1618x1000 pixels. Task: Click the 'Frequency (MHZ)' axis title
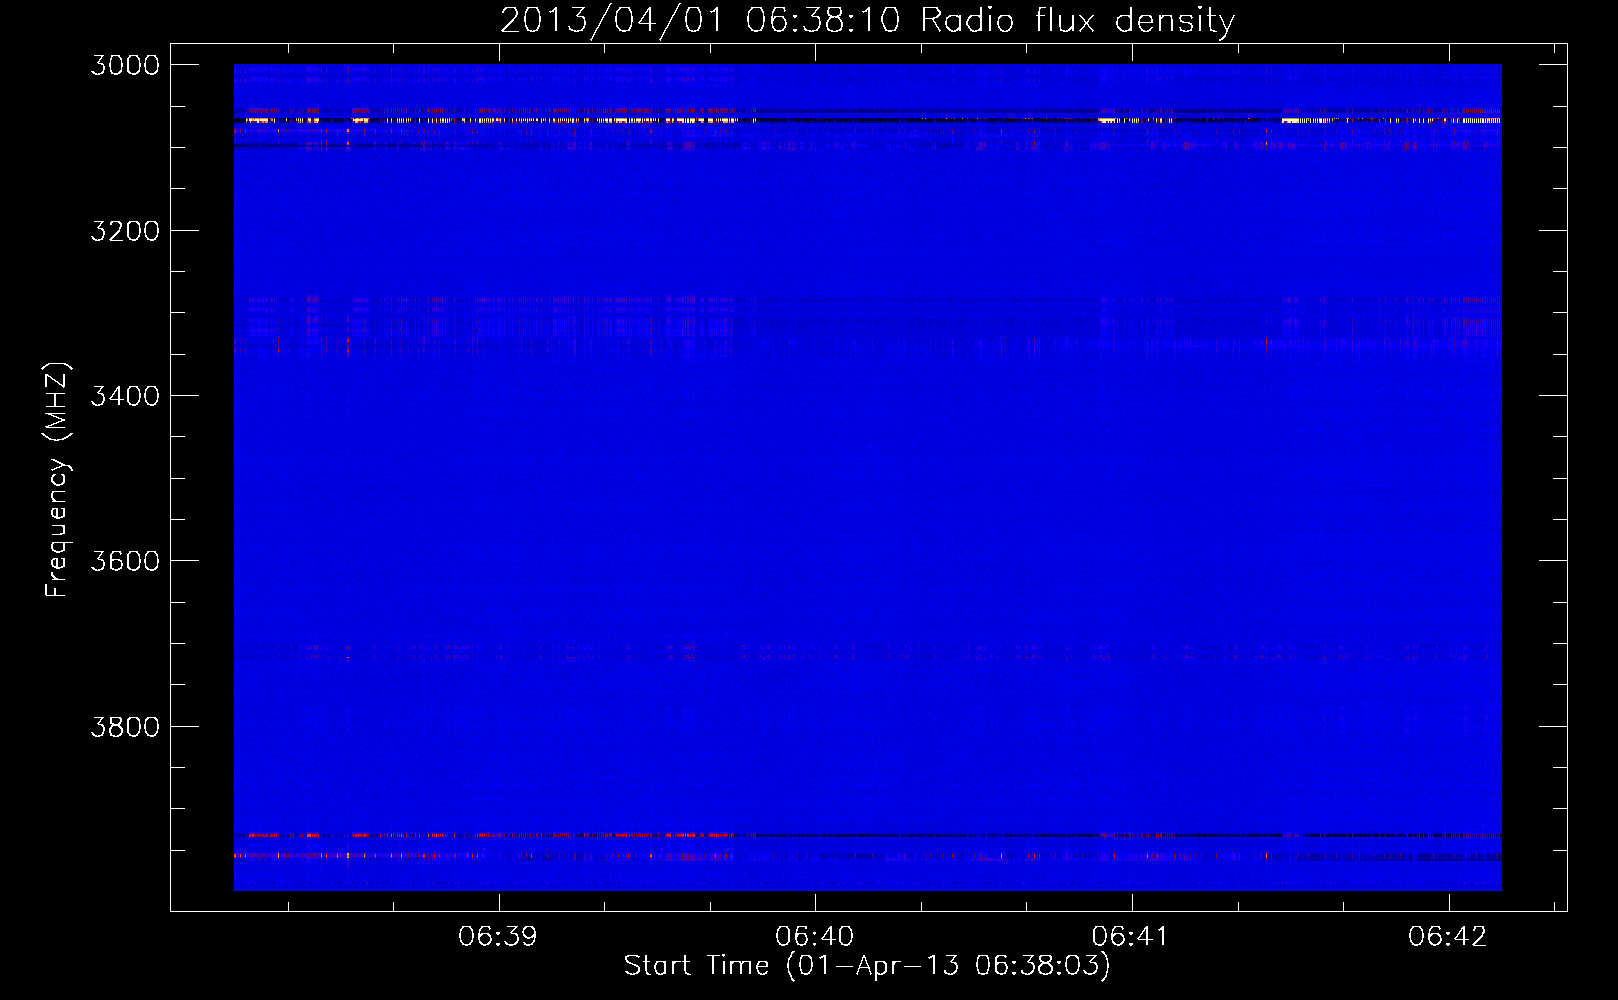pos(57,480)
